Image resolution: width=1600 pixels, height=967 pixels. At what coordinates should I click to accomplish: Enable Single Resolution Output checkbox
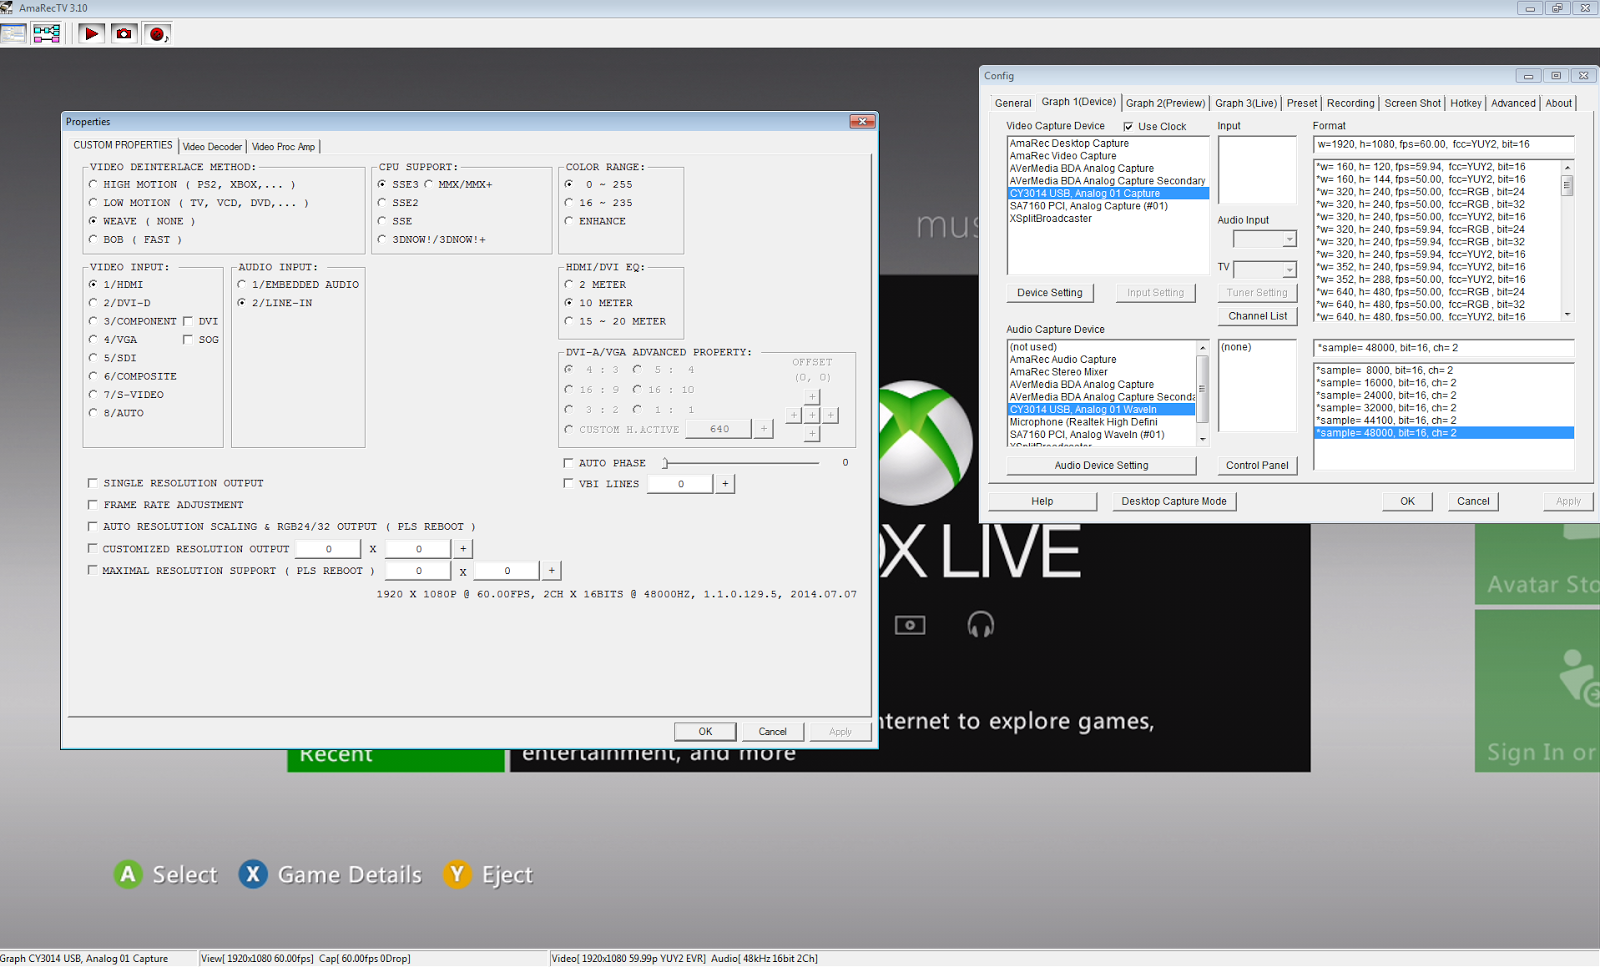coord(92,483)
